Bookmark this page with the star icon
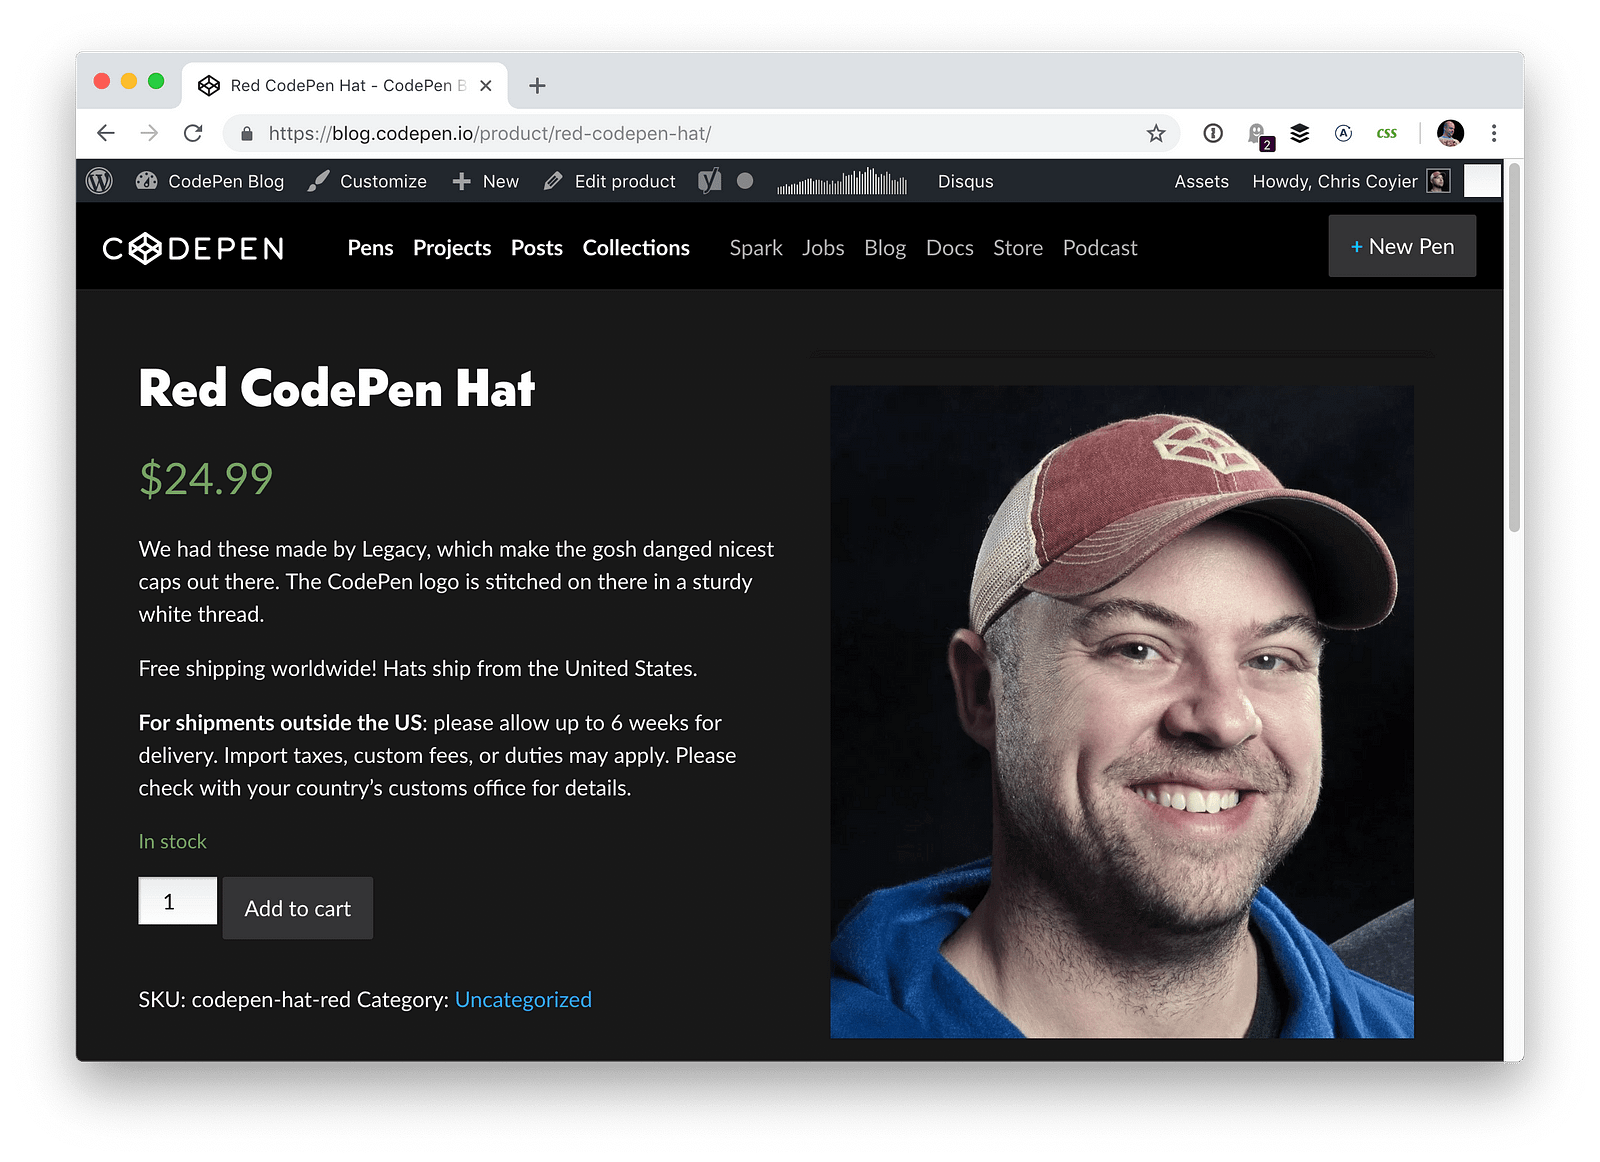This screenshot has width=1600, height=1162. pos(1156,133)
